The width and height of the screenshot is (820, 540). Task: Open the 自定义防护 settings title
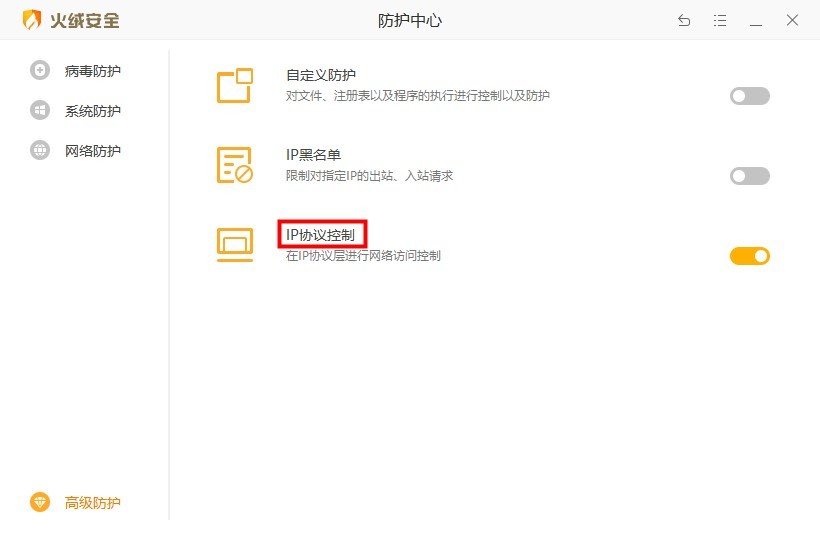click(321, 75)
